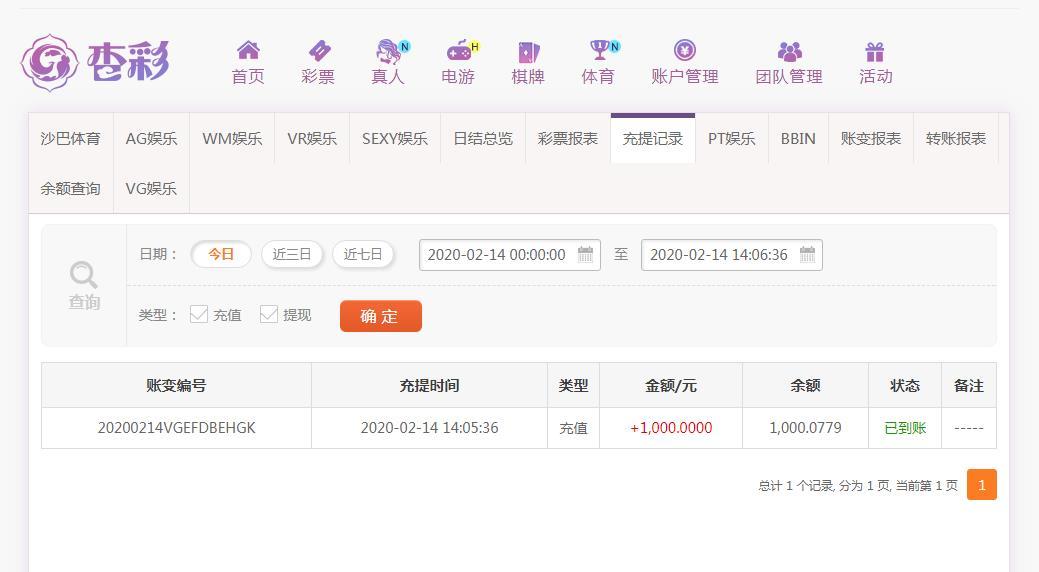Click the 查询 magnifier icon
This screenshot has width=1039, height=572.
[x=83, y=274]
